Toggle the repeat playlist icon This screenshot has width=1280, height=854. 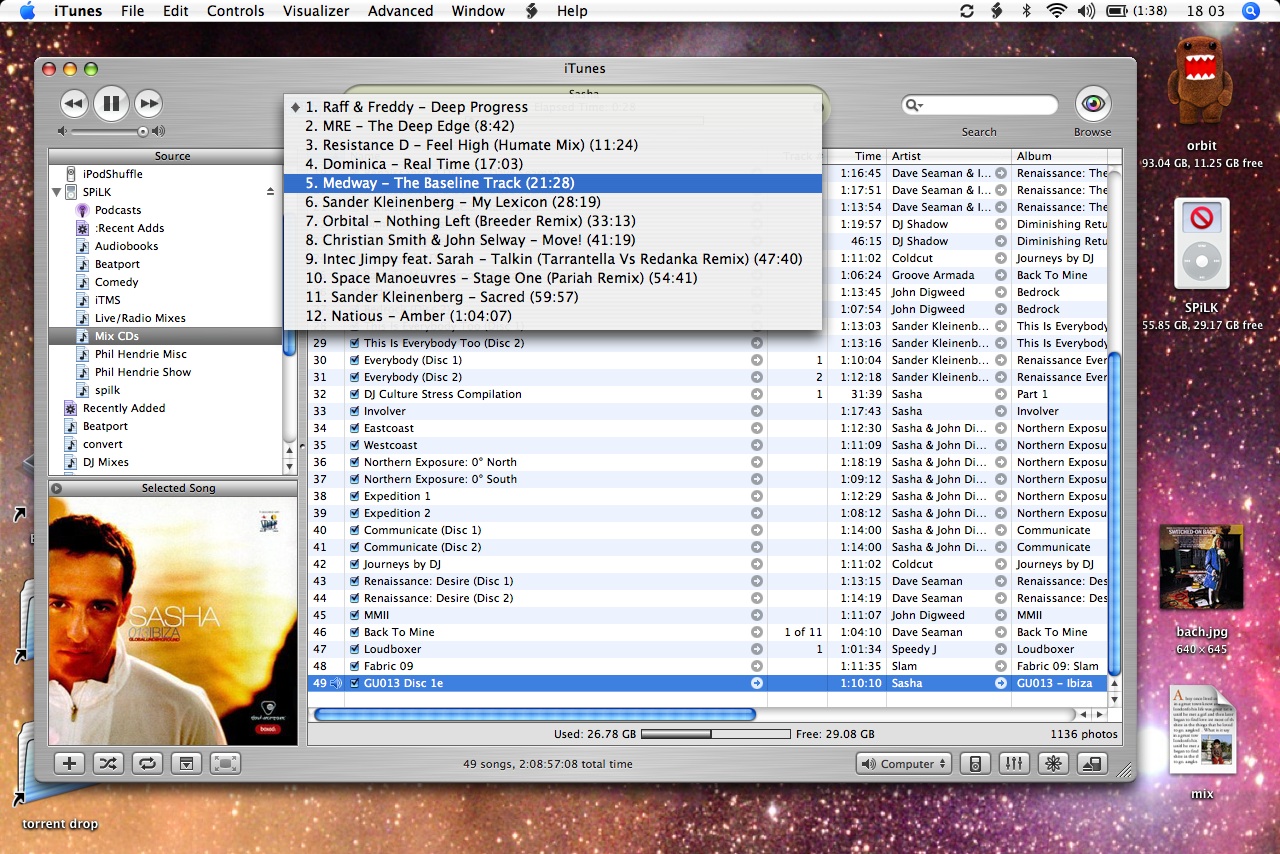(x=147, y=764)
